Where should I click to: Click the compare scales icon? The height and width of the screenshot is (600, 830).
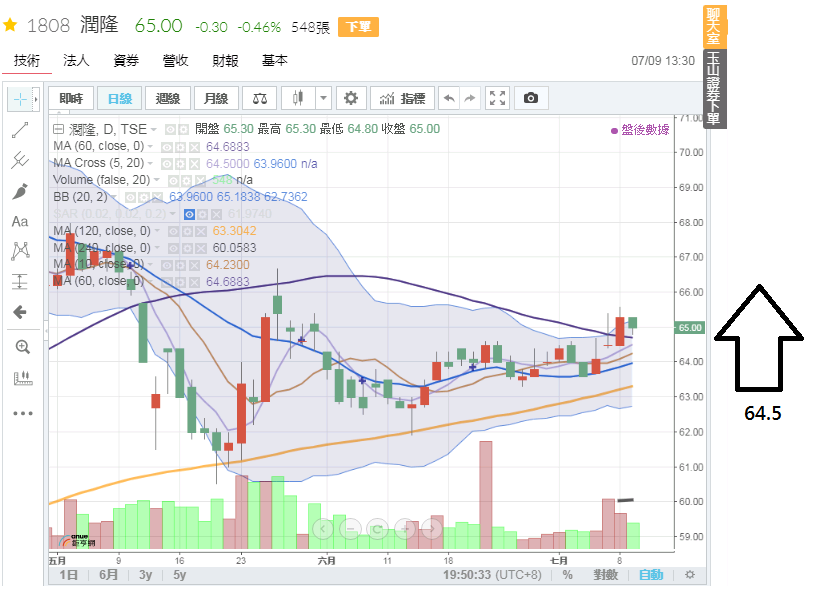click(260, 98)
